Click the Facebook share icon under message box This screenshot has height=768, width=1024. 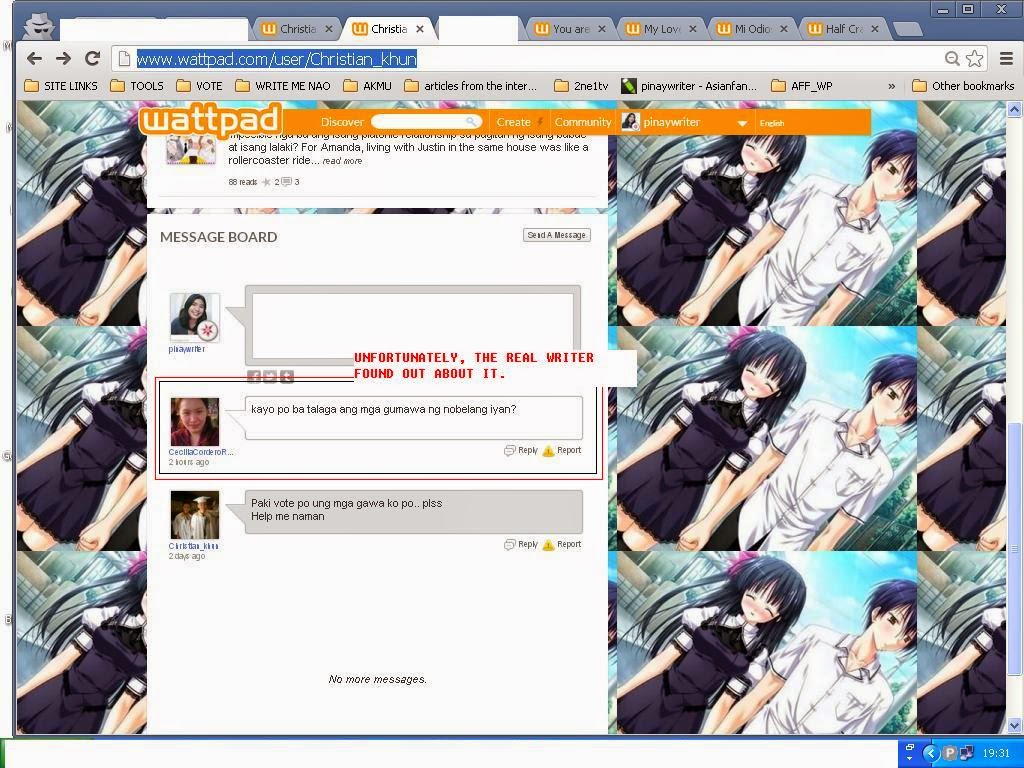[x=253, y=376]
